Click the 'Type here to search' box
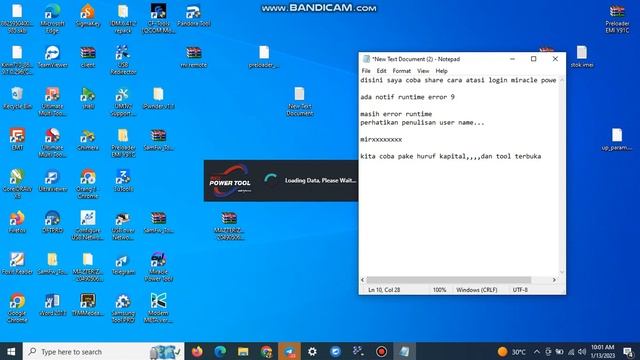This screenshot has height=360, width=640. coord(104,351)
